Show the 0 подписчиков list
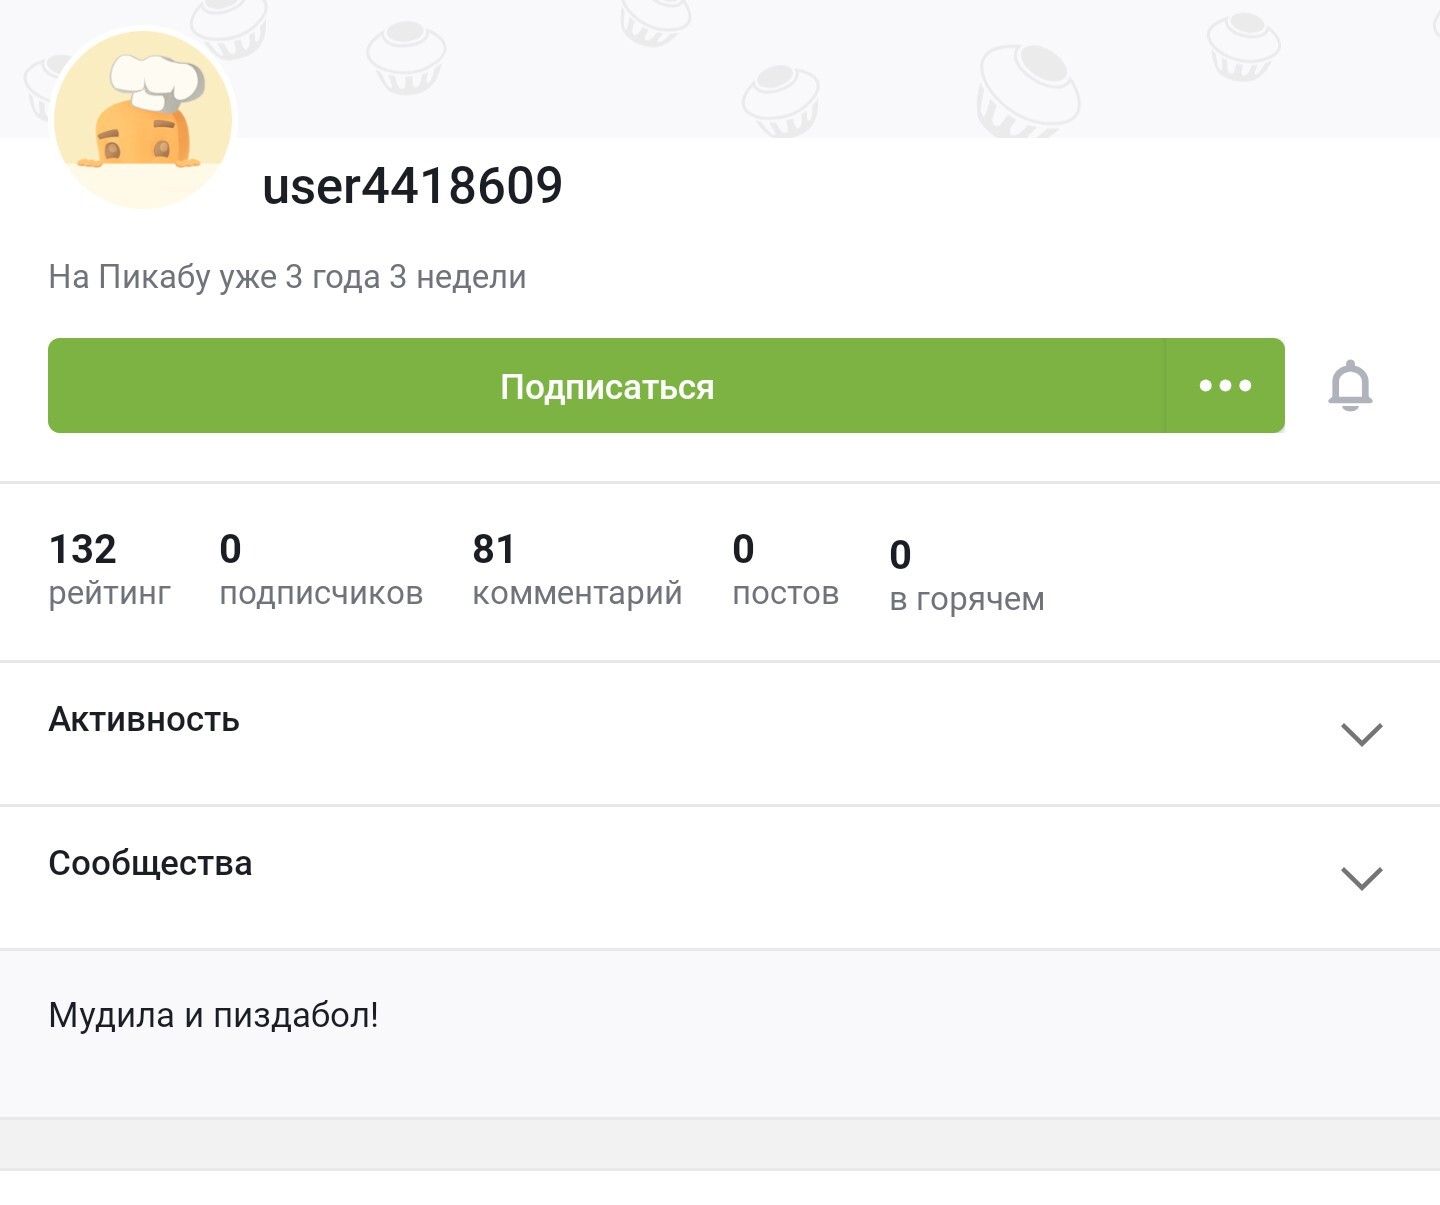Screen dimensions: 1440x1205 tap(320, 570)
